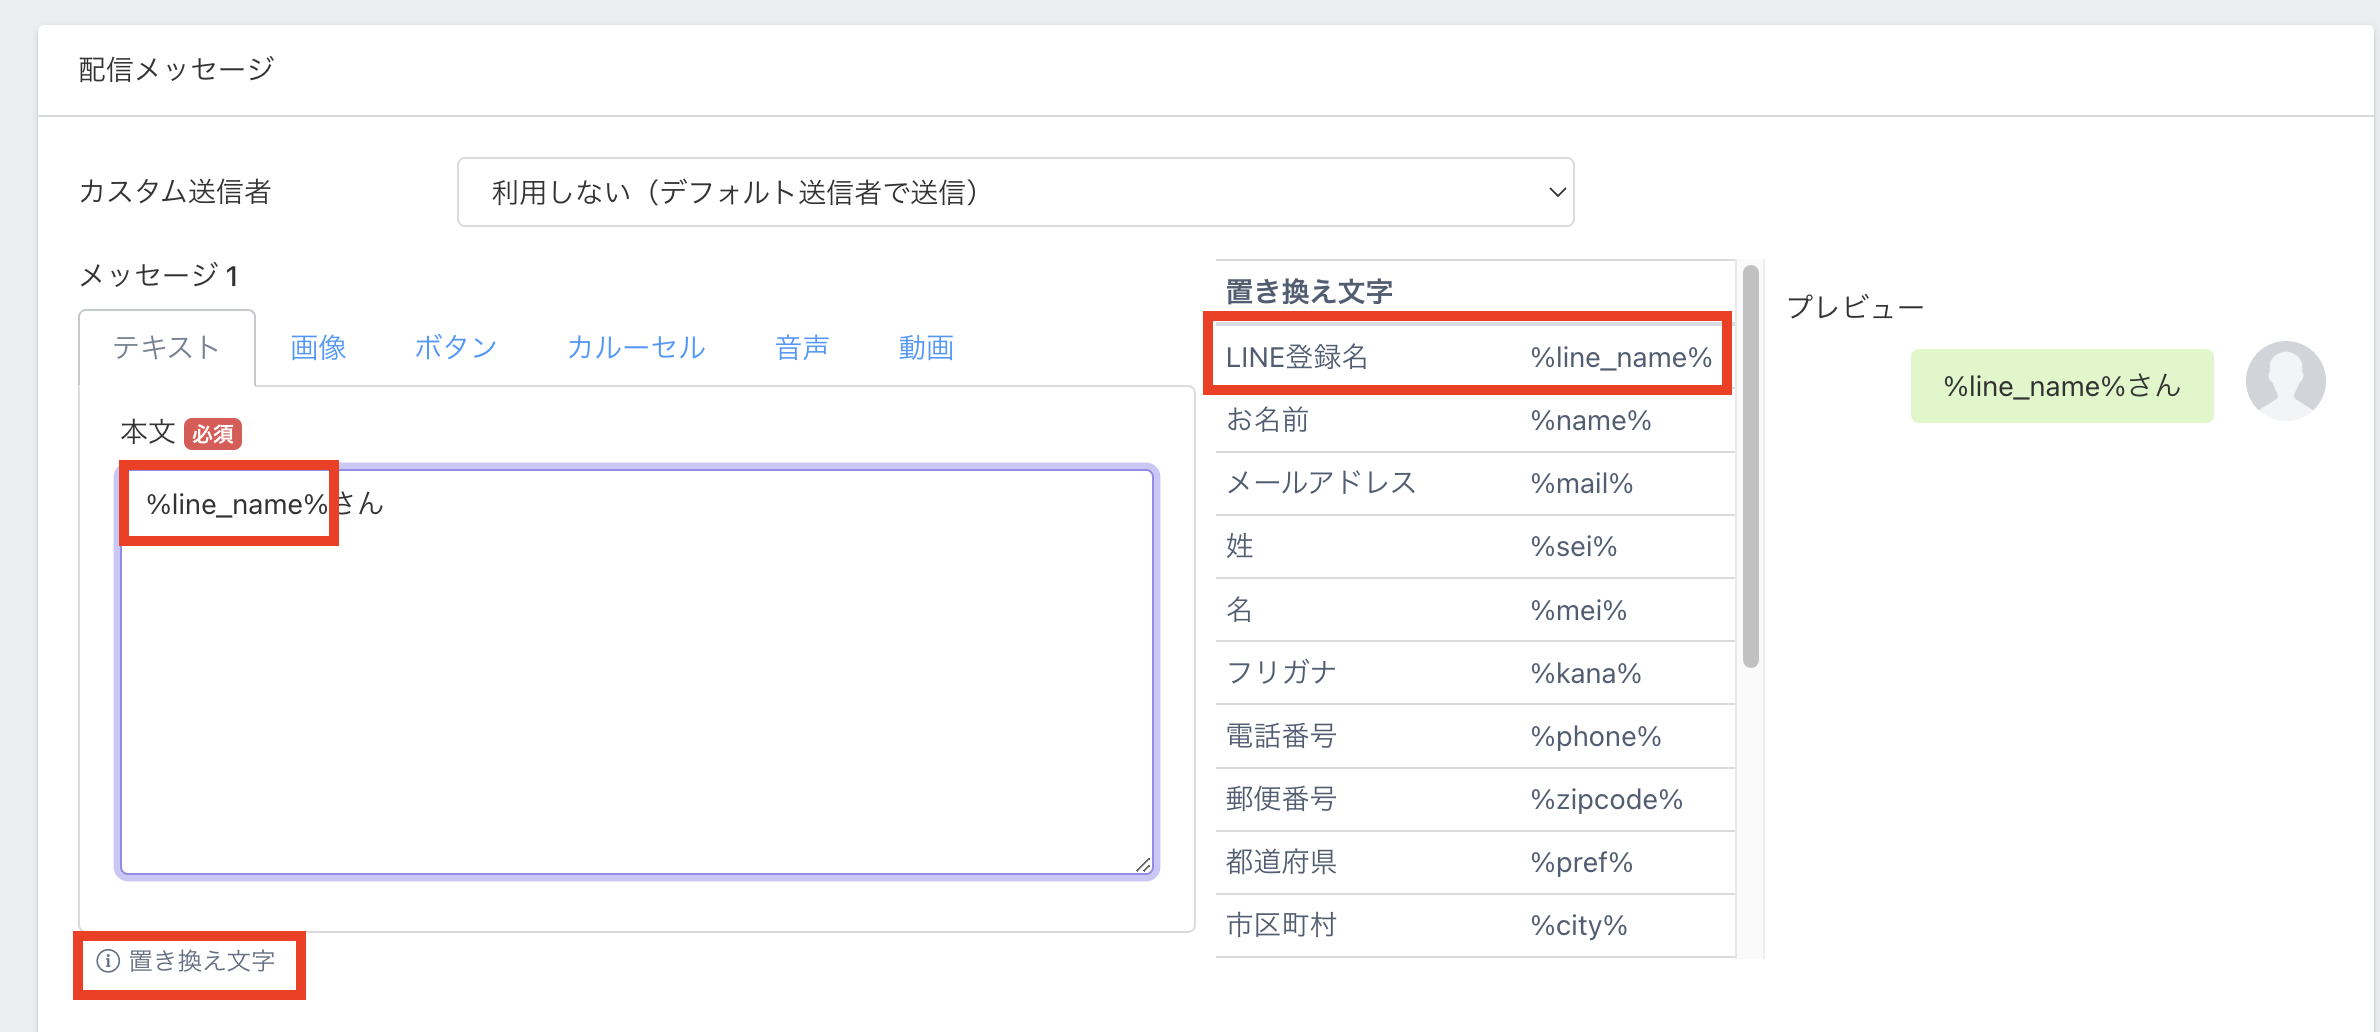This screenshot has width=2380, height=1032.
Task: Click the replacement list vertical scrollbar
Action: point(1750,466)
